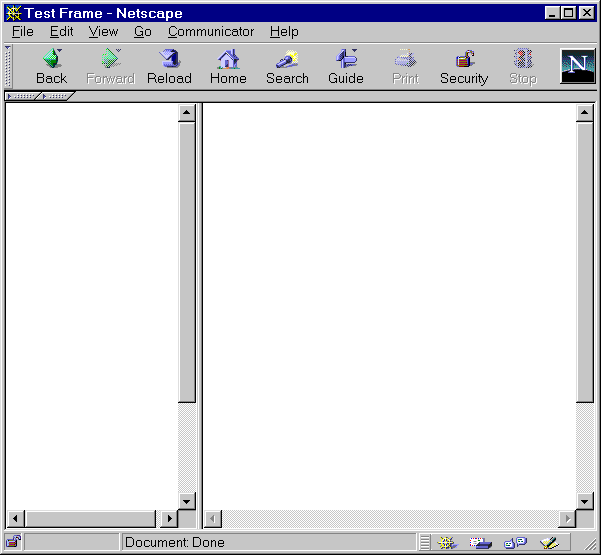Click the "Document: Done" status text
This screenshot has width=601, height=555.
175,542
